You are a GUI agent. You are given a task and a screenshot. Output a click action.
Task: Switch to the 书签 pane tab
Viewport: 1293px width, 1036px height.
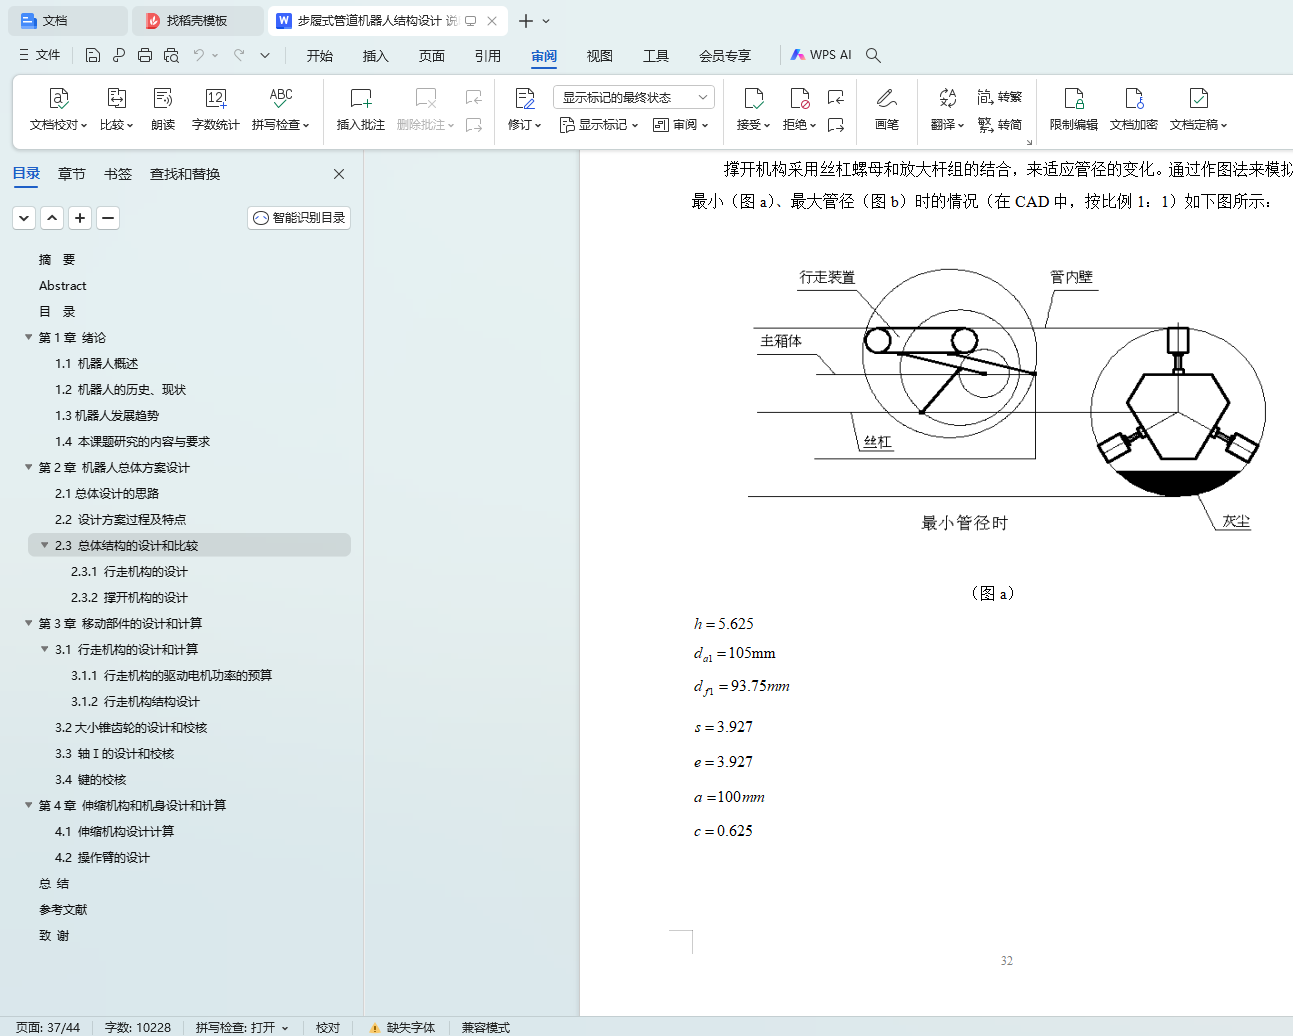(x=118, y=174)
